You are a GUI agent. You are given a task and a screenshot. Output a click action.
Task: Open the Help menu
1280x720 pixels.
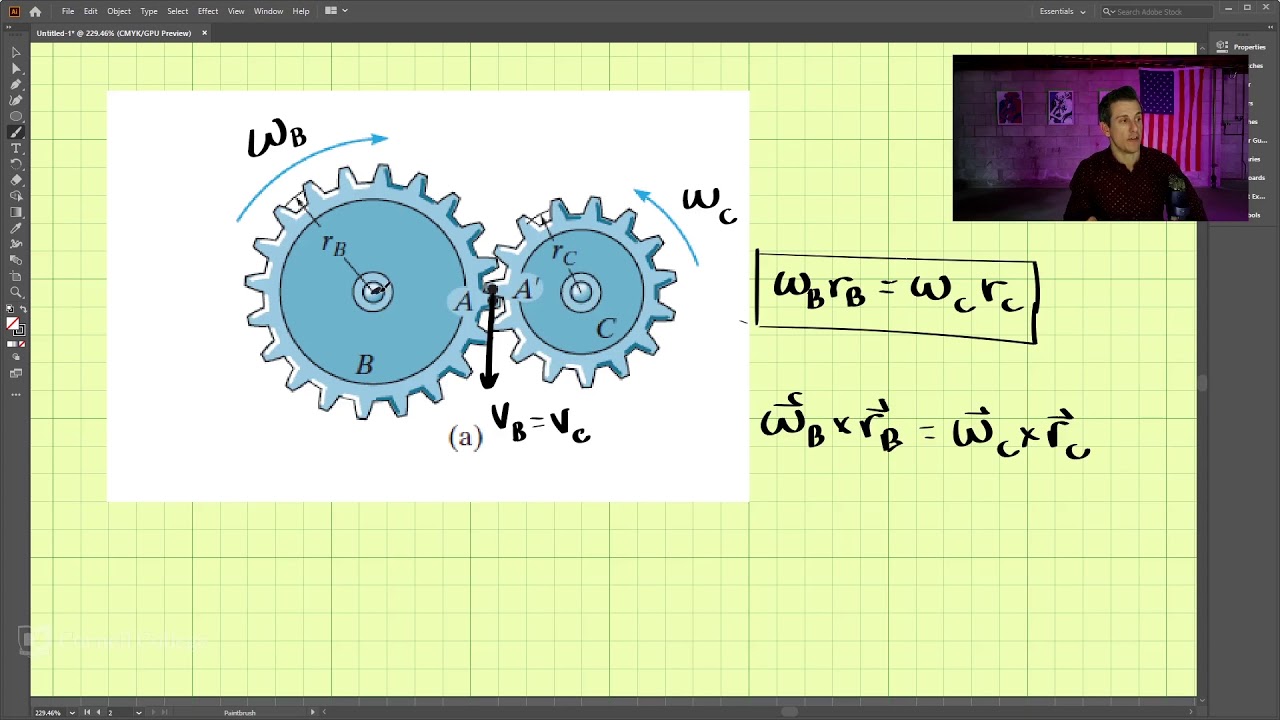point(301,11)
